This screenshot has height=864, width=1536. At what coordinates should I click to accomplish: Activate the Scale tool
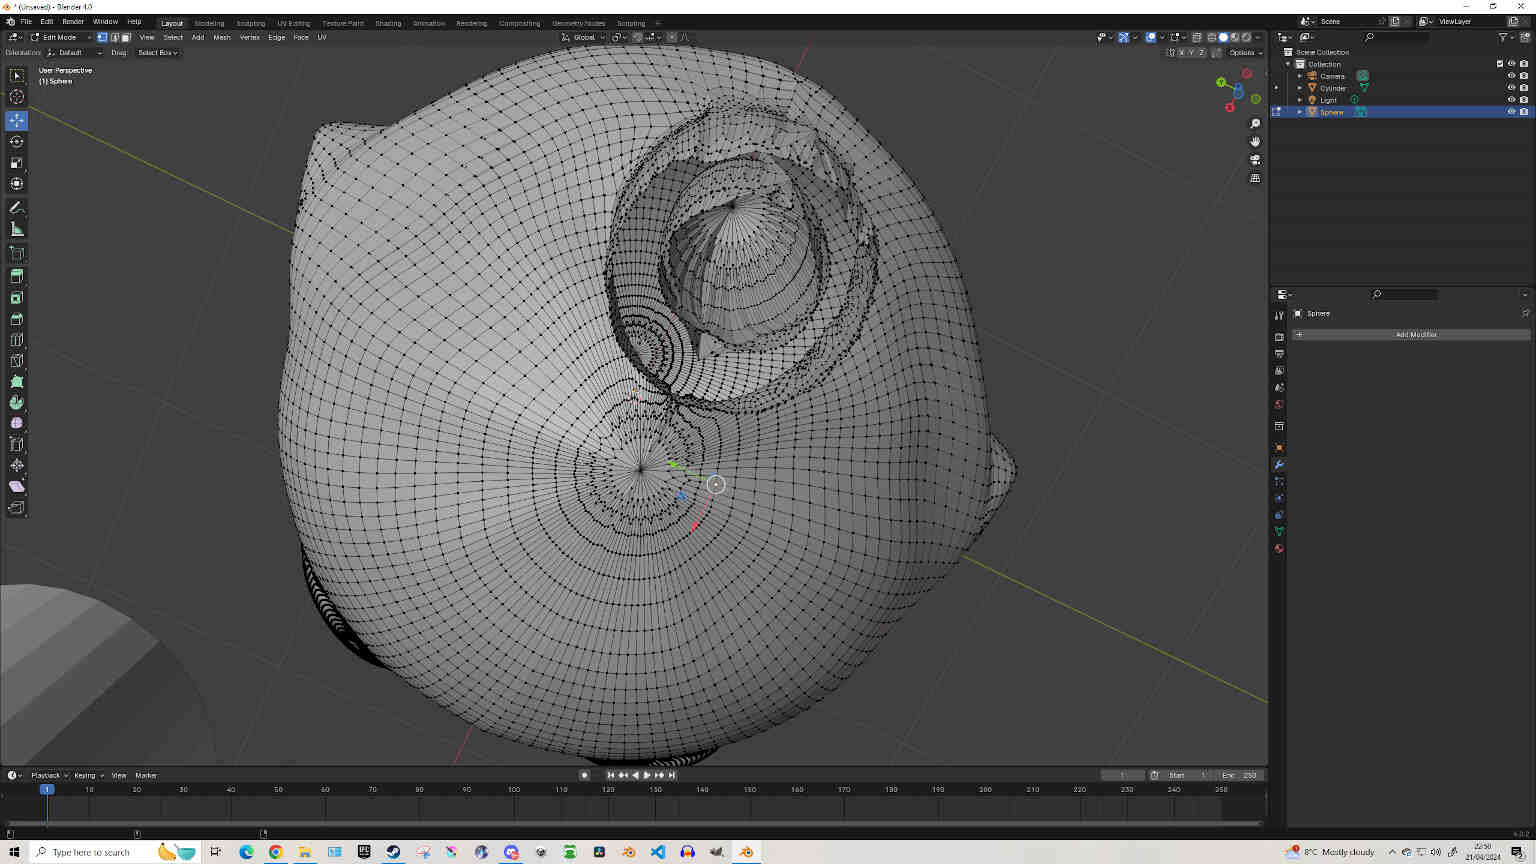(17, 162)
